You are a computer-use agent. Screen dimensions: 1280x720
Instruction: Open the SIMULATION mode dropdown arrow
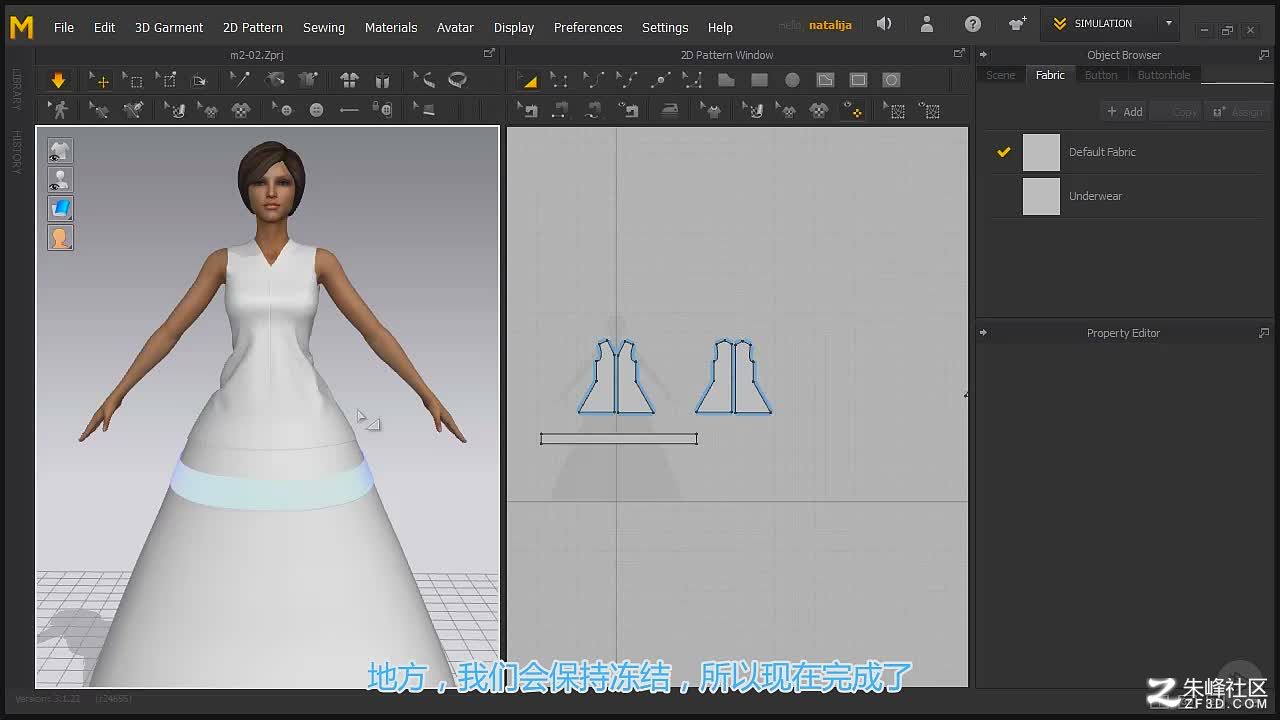click(x=1169, y=23)
